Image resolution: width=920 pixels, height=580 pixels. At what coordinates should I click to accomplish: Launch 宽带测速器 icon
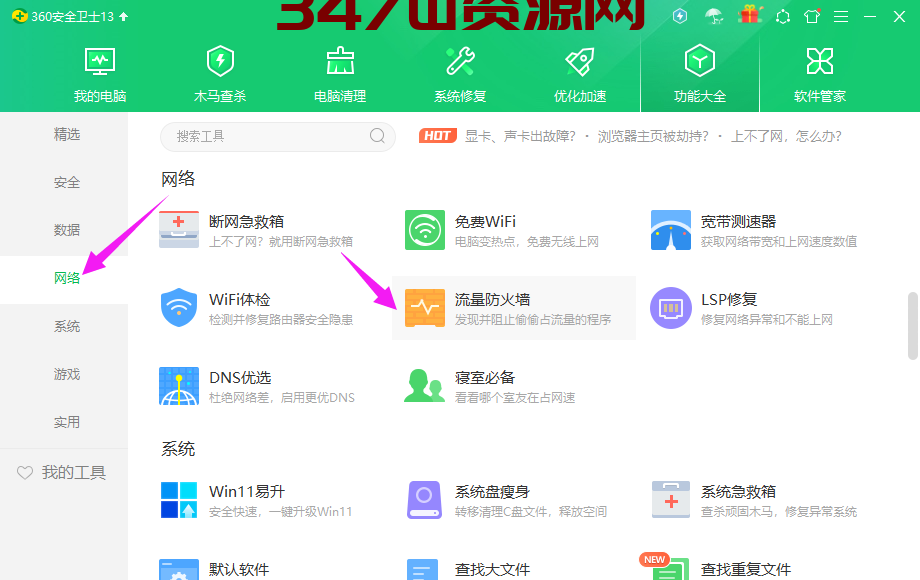click(671, 230)
